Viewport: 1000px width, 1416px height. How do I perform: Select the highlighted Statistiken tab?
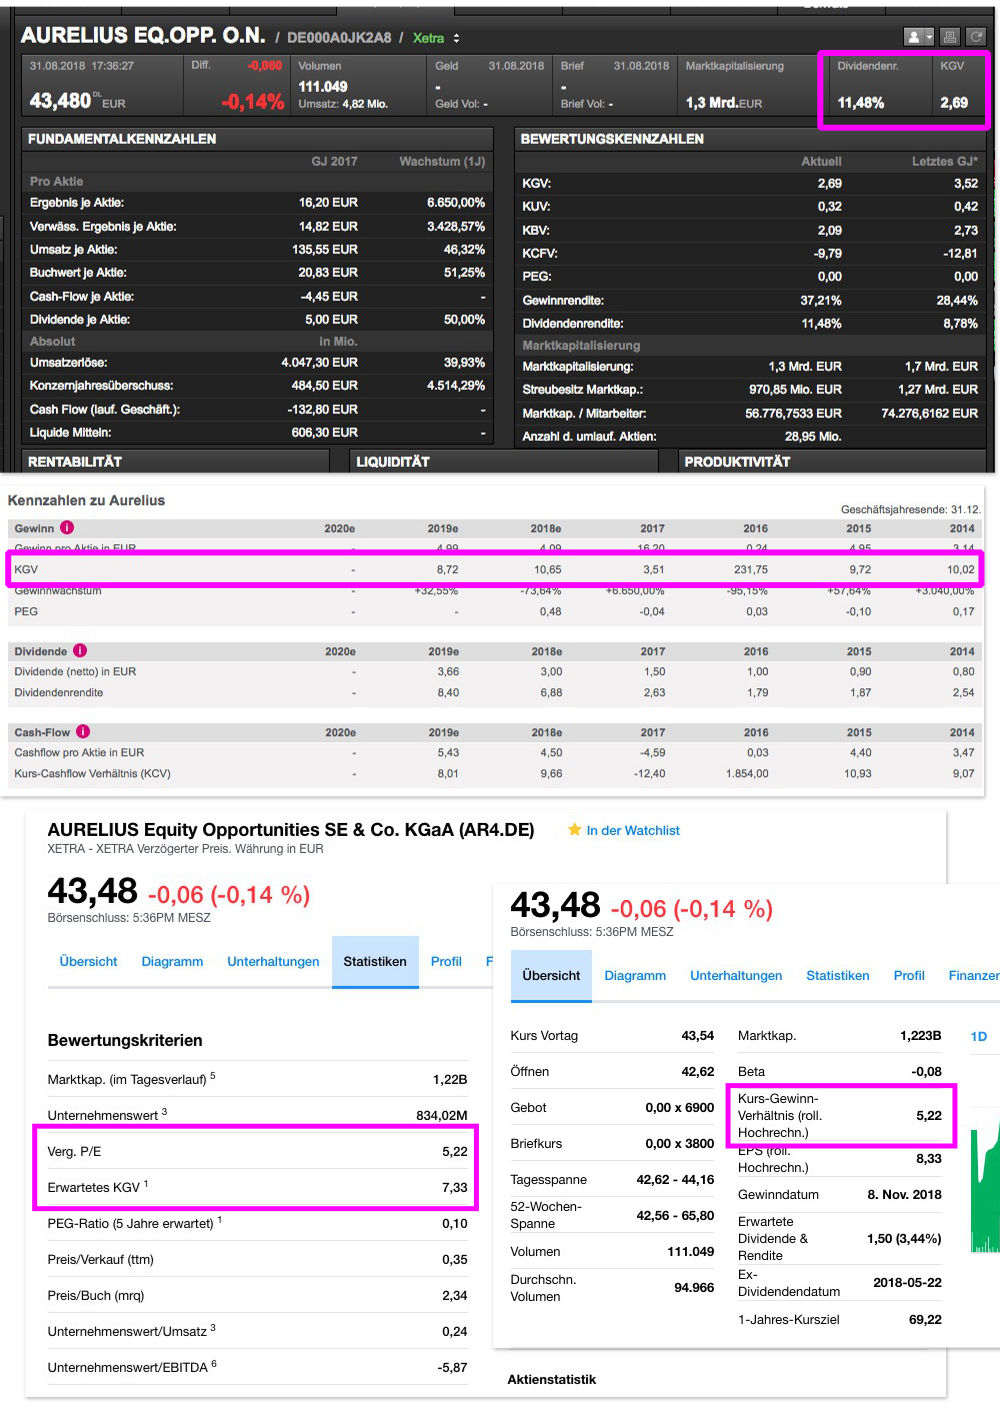375,962
